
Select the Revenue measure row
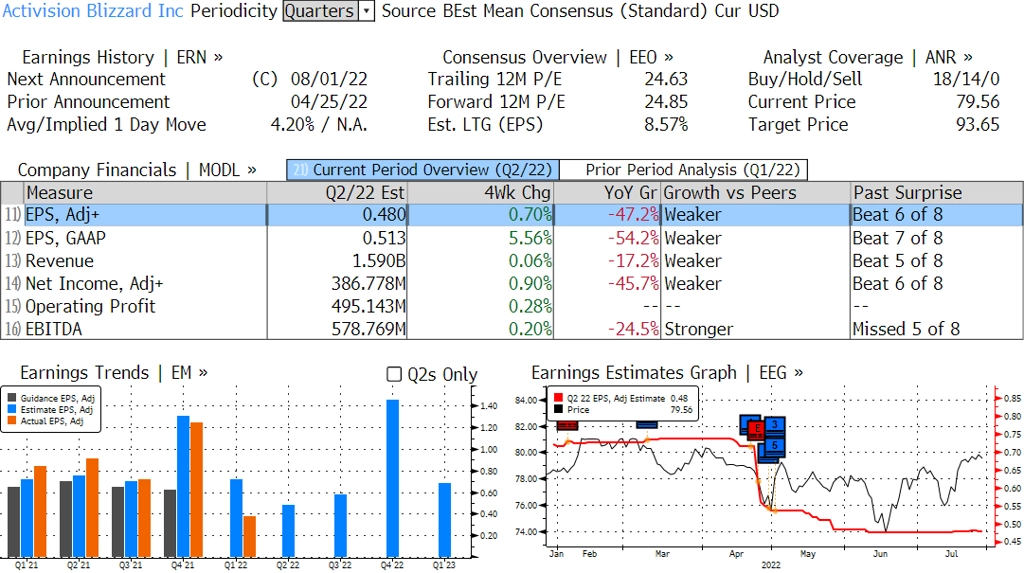click(512, 261)
